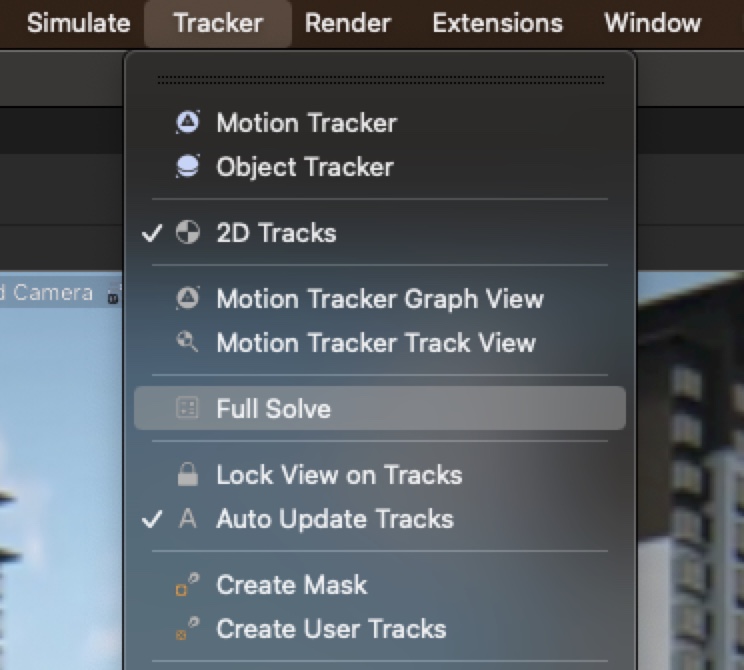The height and width of the screenshot is (670, 744).
Task: Click the Motion Tracker icon
Action: coord(187,123)
